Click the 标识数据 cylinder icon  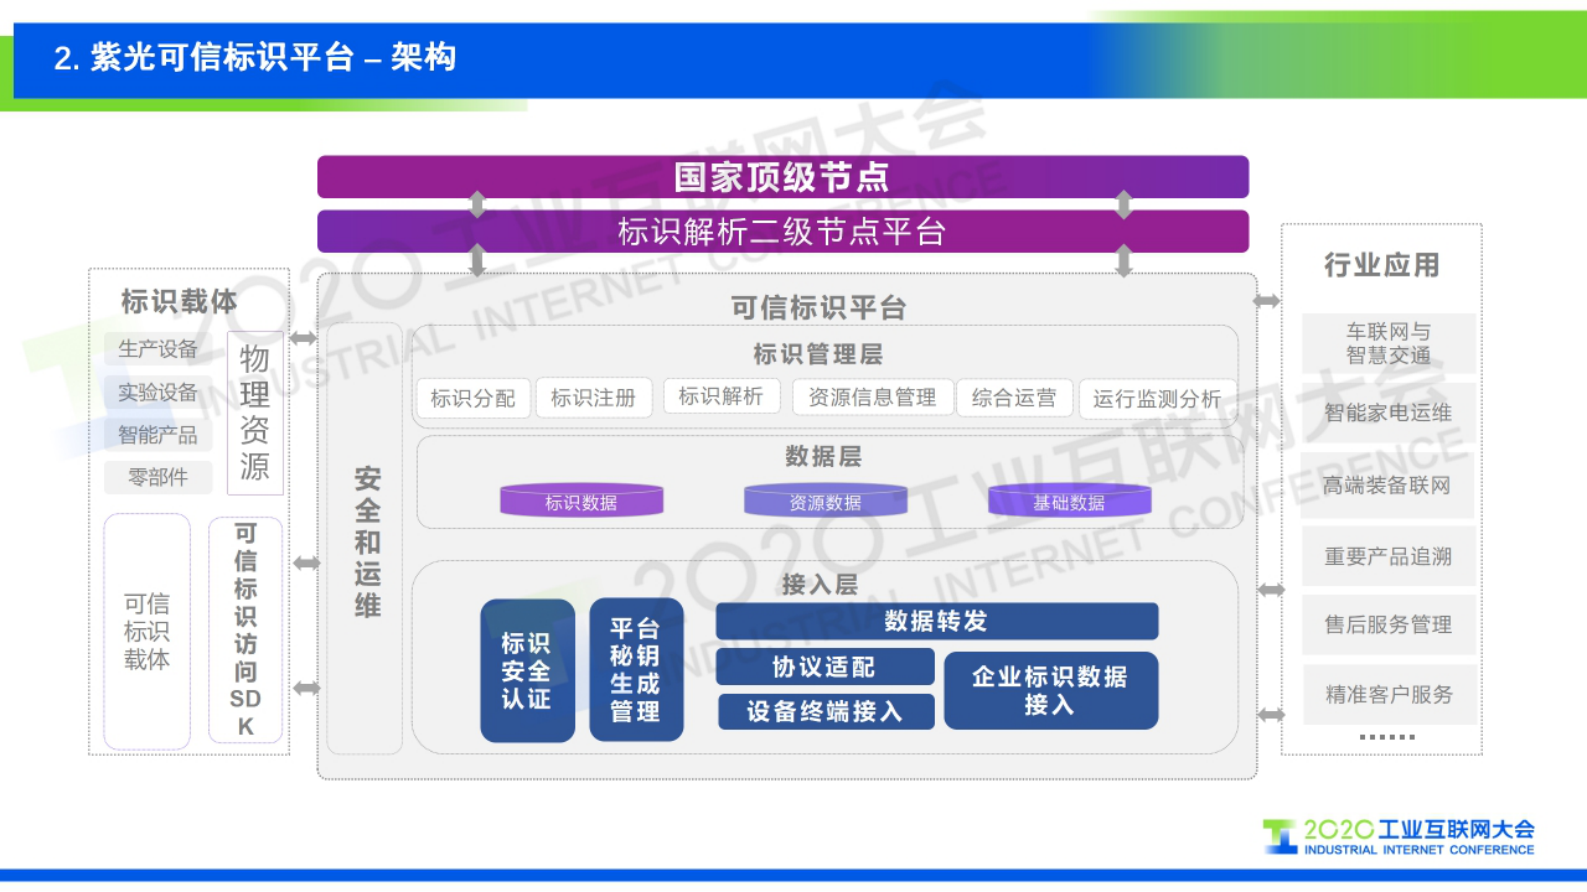click(581, 500)
